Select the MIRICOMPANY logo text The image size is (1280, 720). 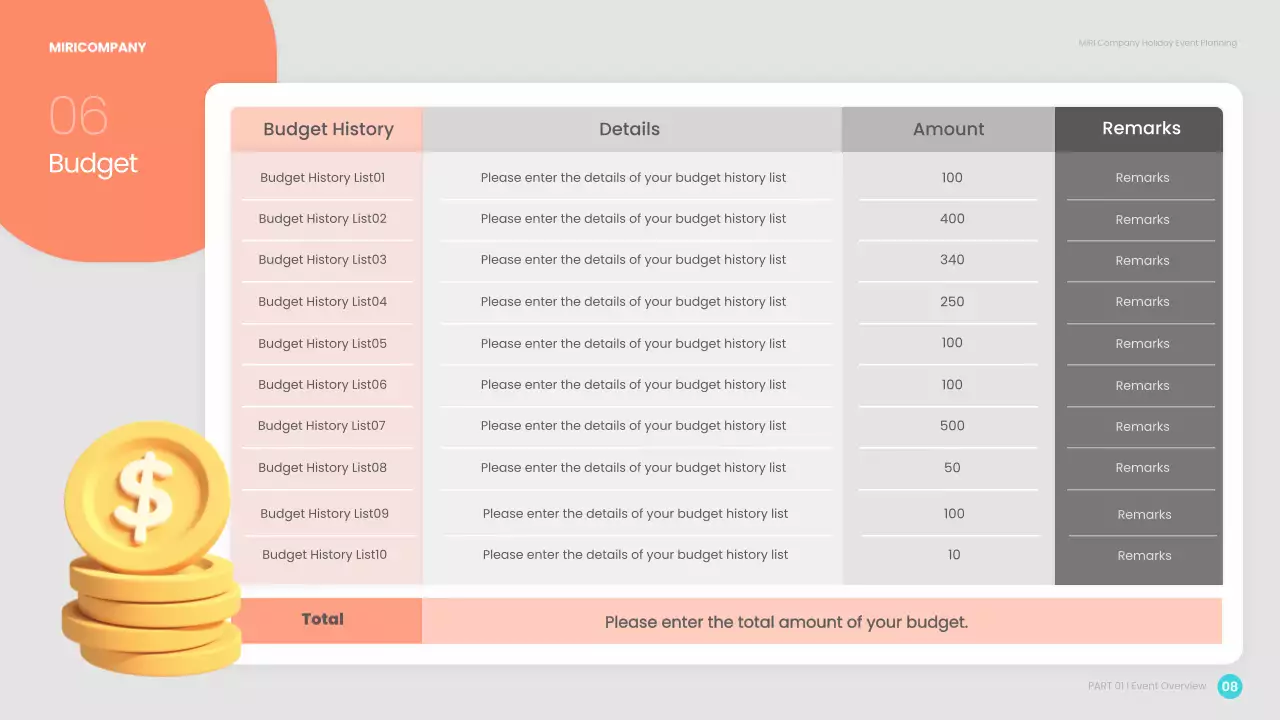(97, 47)
